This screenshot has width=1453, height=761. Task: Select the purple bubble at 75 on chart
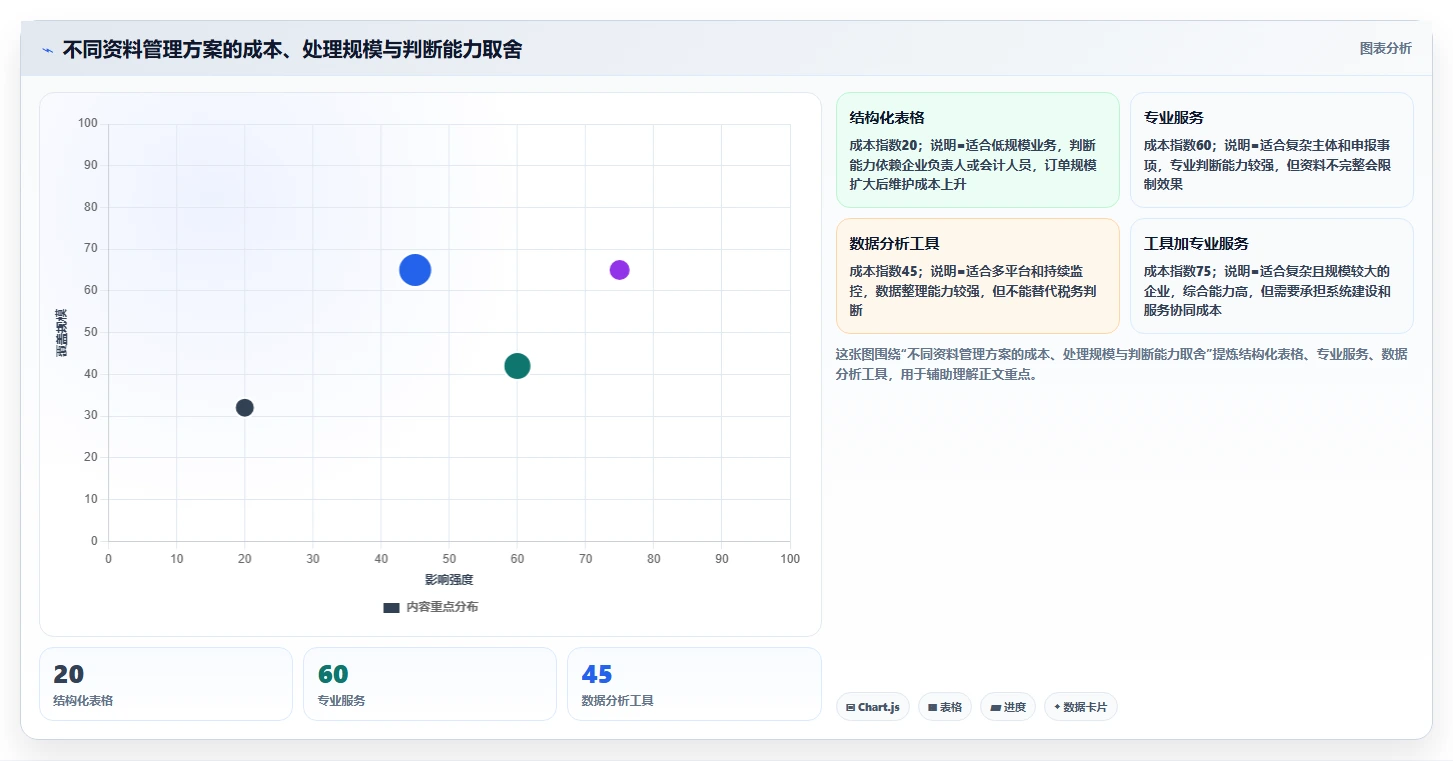click(619, 270)
